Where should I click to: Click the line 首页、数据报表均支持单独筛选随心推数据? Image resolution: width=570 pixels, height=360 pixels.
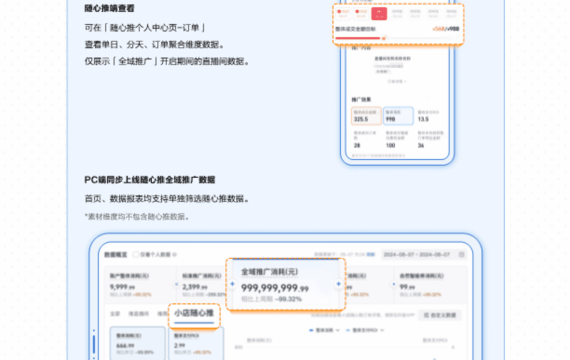pyautogui.click(x=166, y=199)
